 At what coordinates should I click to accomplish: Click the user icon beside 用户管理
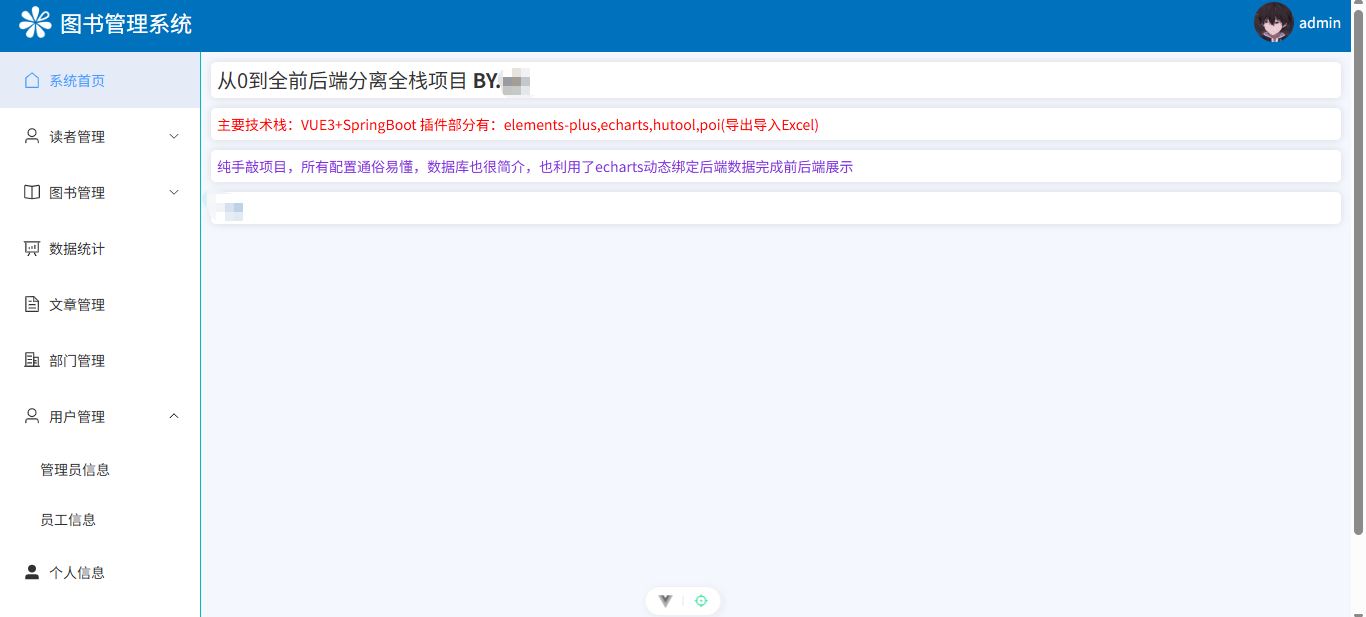coord(32,416)
